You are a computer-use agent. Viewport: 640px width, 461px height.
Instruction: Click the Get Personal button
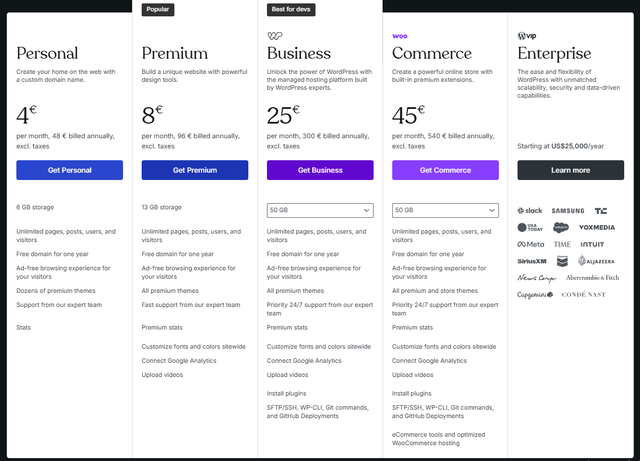click(69, 170)
